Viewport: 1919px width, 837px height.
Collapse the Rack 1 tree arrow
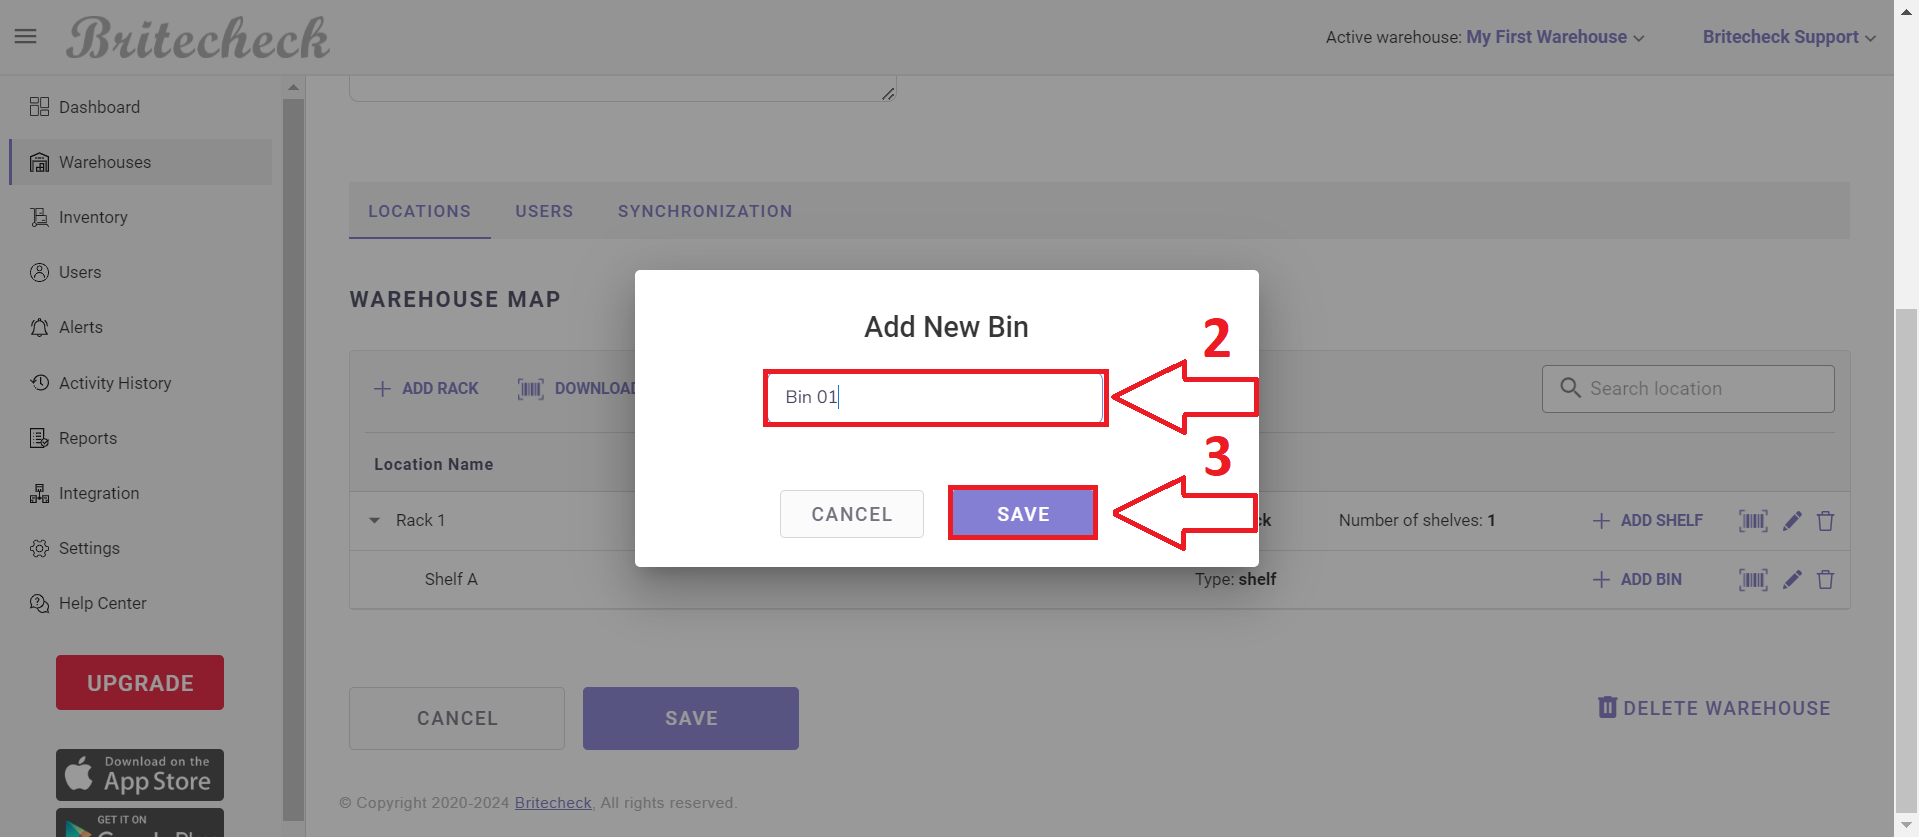tap(375, 520)
